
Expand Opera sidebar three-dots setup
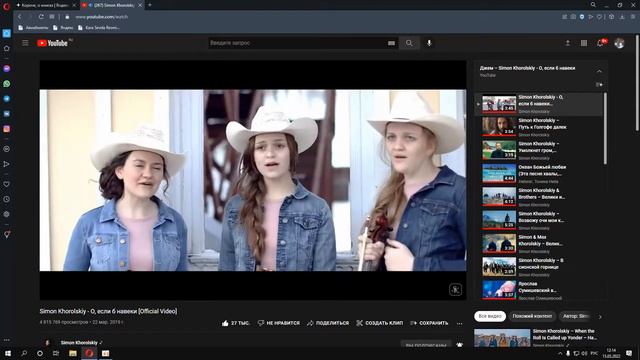[x=7, y=340]
